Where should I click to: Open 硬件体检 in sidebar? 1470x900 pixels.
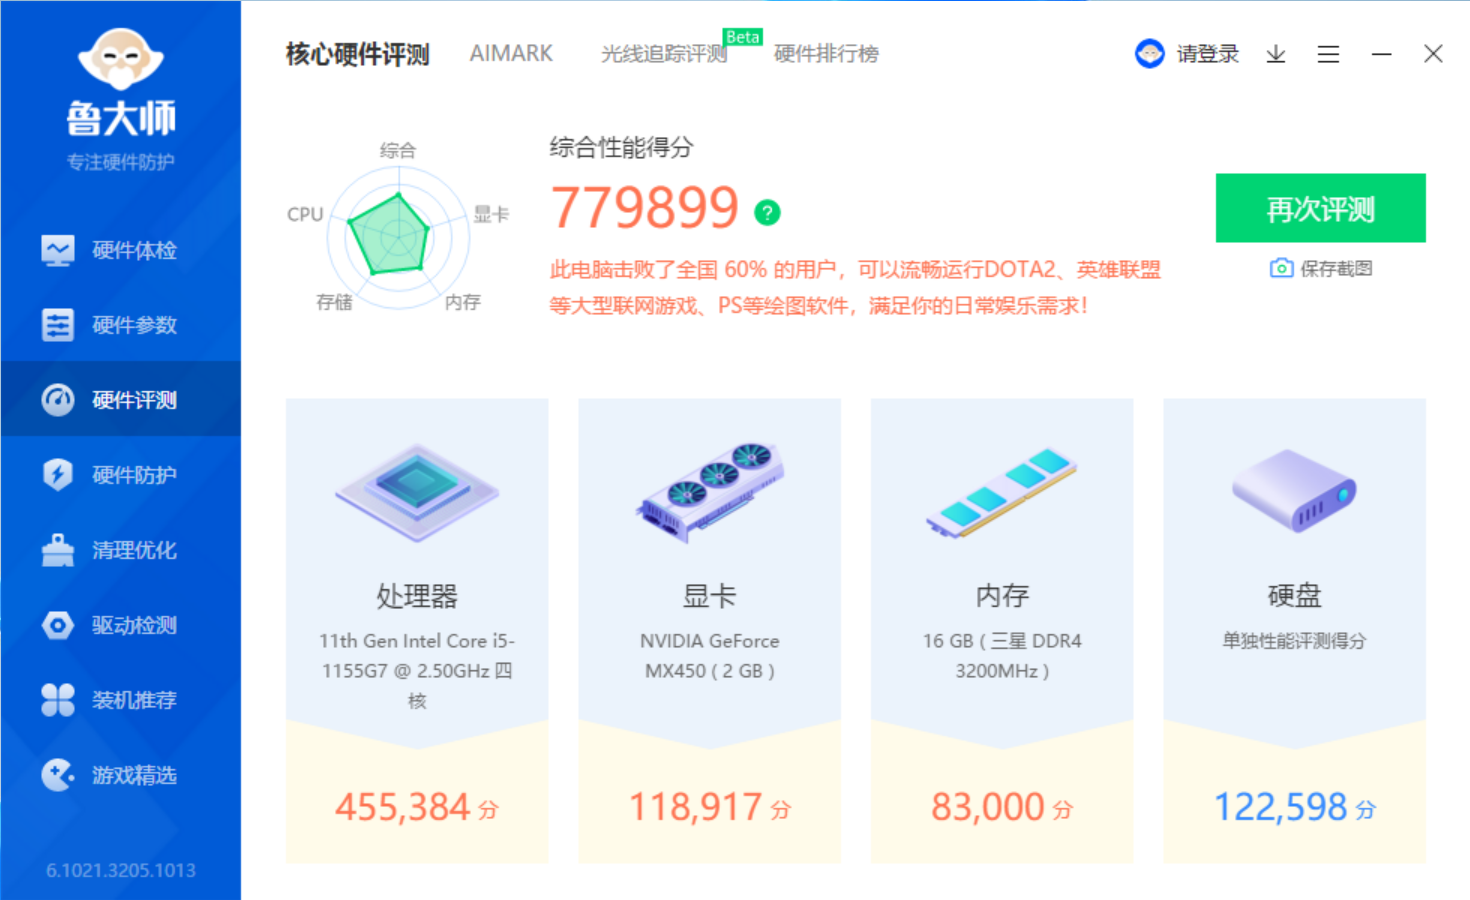pyautogui.click(x=120, y=250)
